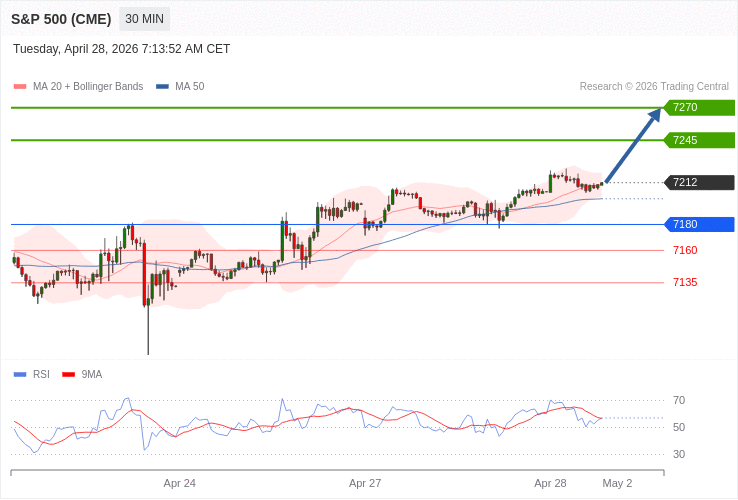738x500 pixels.
Task: Click the Apr 27 date label
Action: [365, 483]
